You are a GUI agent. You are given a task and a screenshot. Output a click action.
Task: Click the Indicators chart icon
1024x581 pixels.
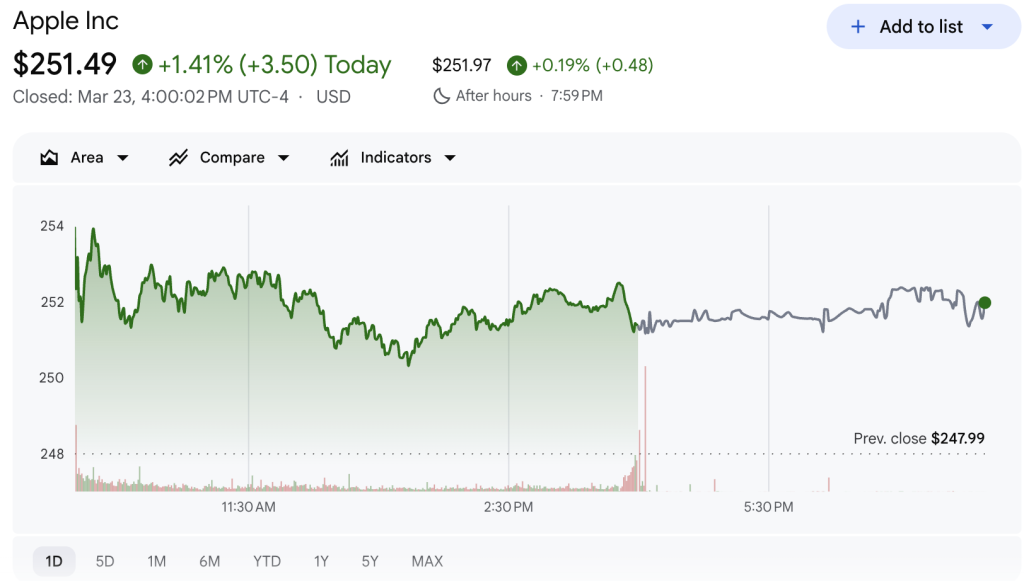340,158
